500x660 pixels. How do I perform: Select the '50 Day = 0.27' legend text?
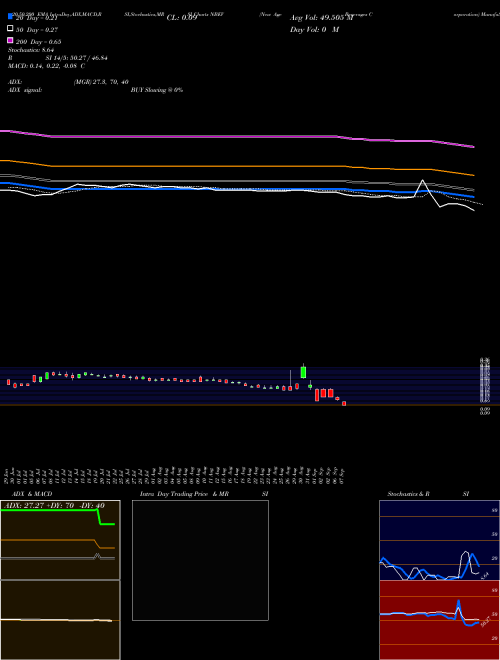click(x=37, y=30)
